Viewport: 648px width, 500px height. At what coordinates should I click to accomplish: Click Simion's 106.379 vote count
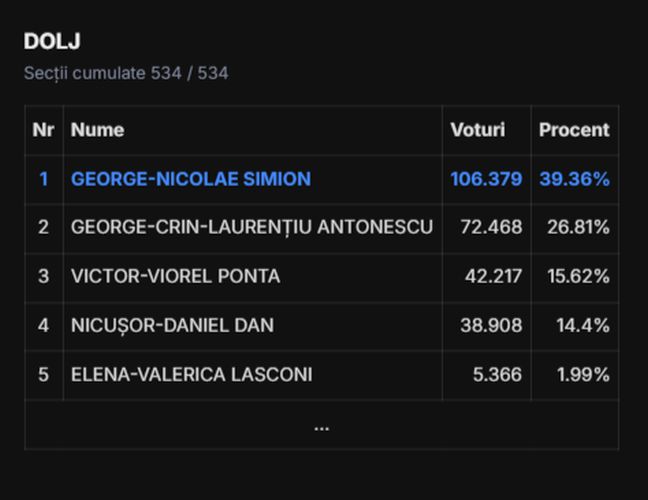tap(486, 179)
